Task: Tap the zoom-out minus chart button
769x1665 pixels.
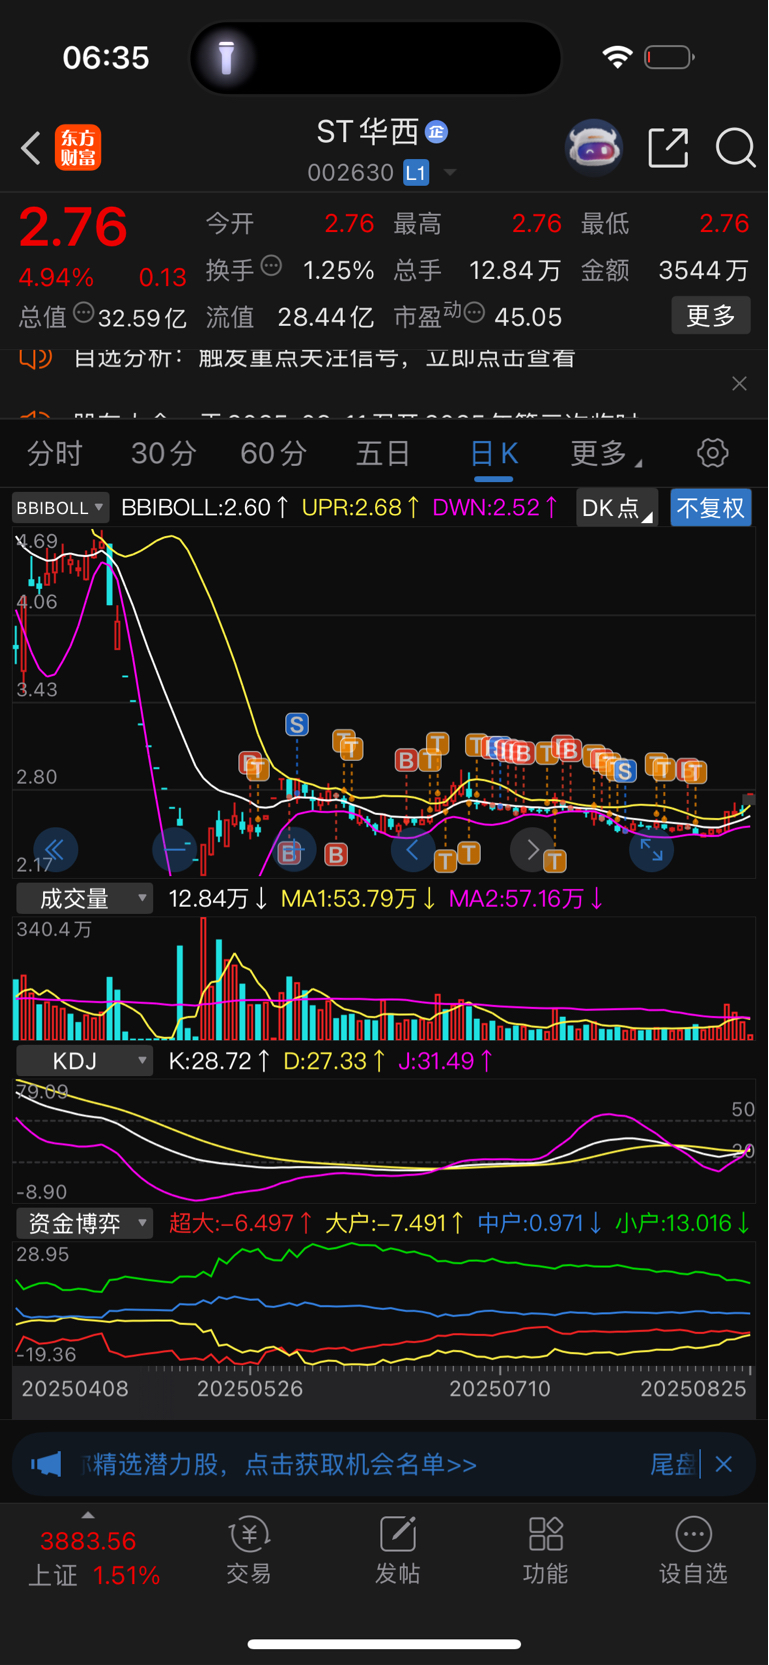Action: (174, 851)
